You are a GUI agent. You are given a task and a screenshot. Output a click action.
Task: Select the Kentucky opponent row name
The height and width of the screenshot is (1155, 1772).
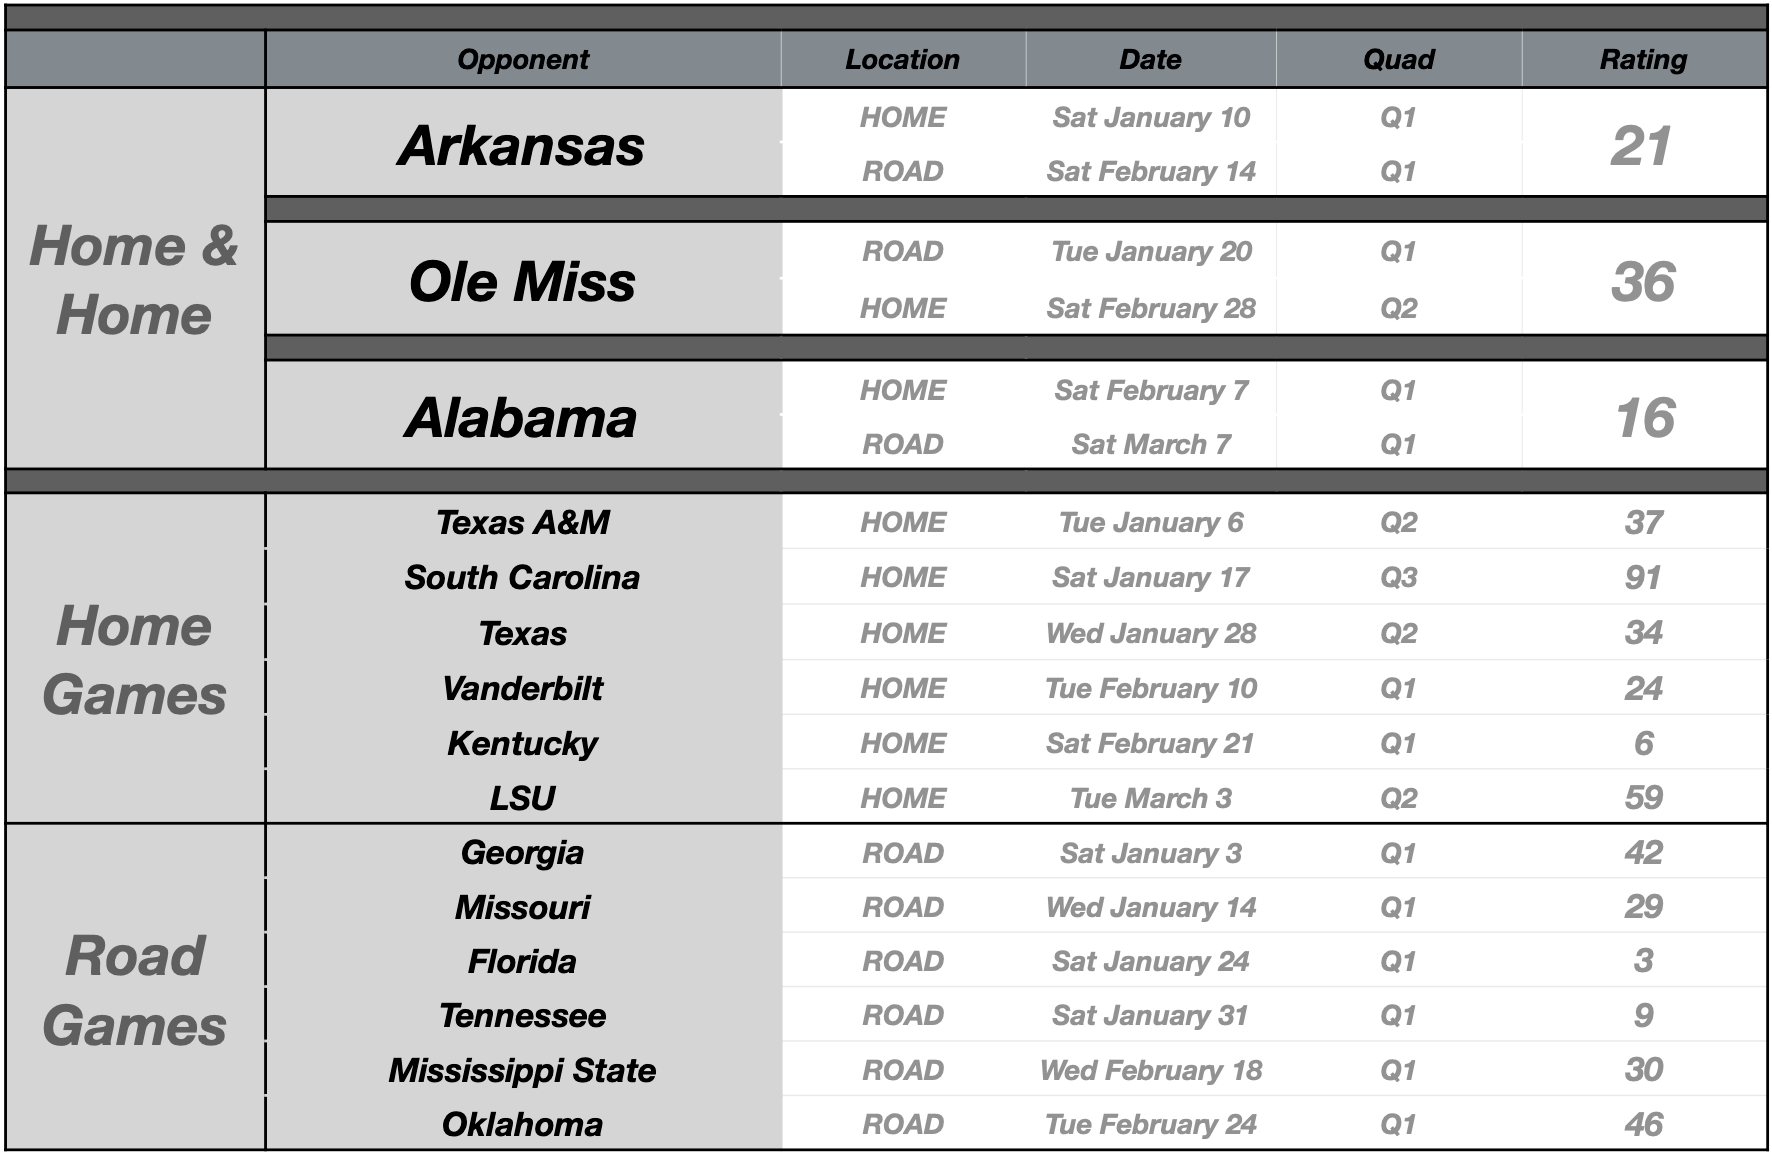(x=522, y=743)
